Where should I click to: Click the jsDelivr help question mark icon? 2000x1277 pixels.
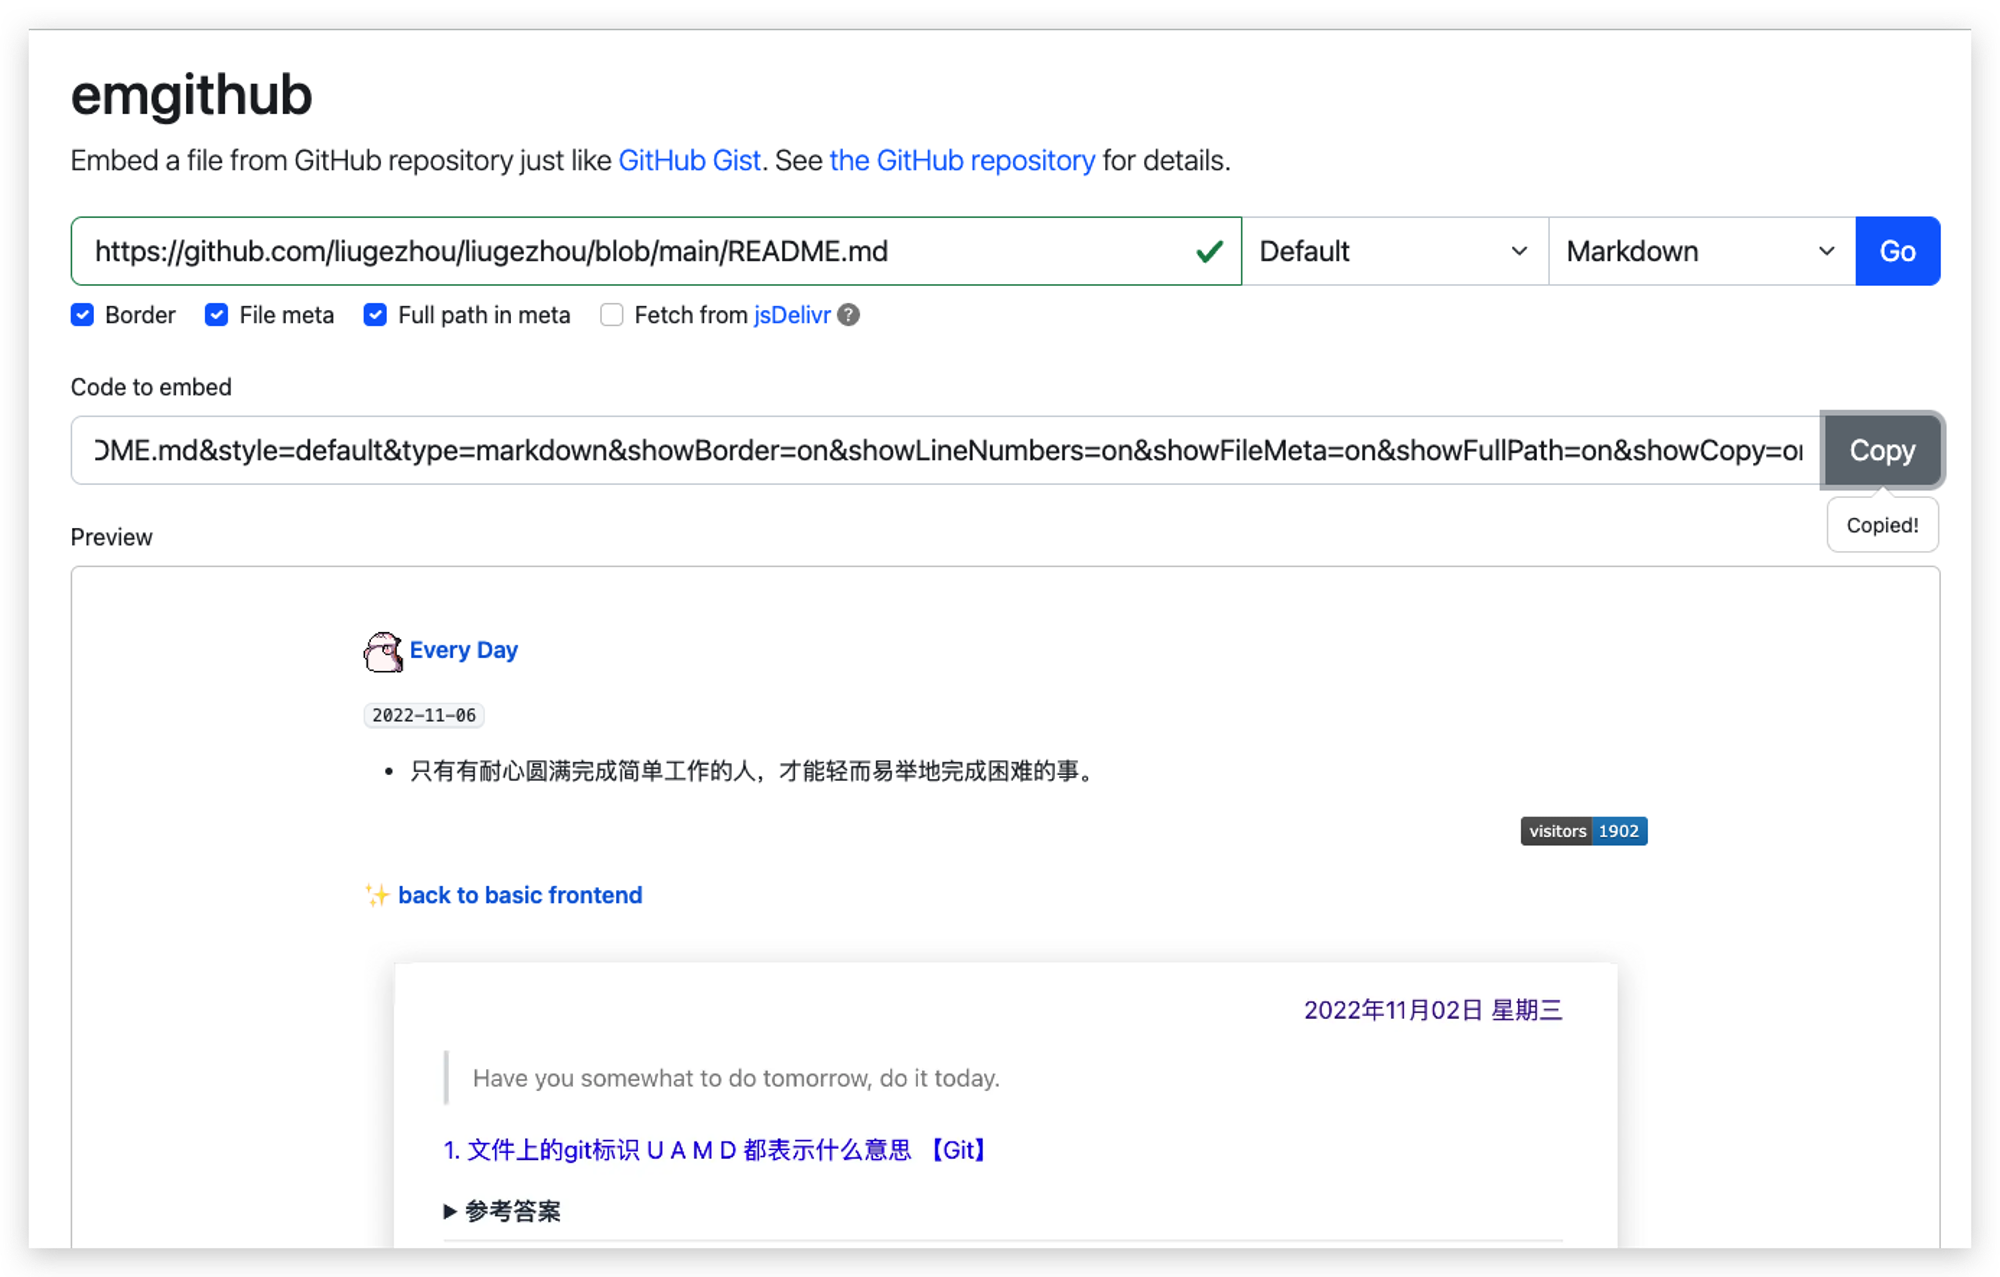tap(849, 315)
